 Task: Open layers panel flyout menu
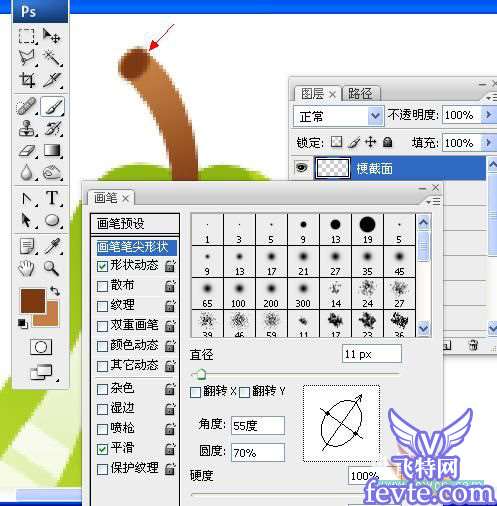492,98
